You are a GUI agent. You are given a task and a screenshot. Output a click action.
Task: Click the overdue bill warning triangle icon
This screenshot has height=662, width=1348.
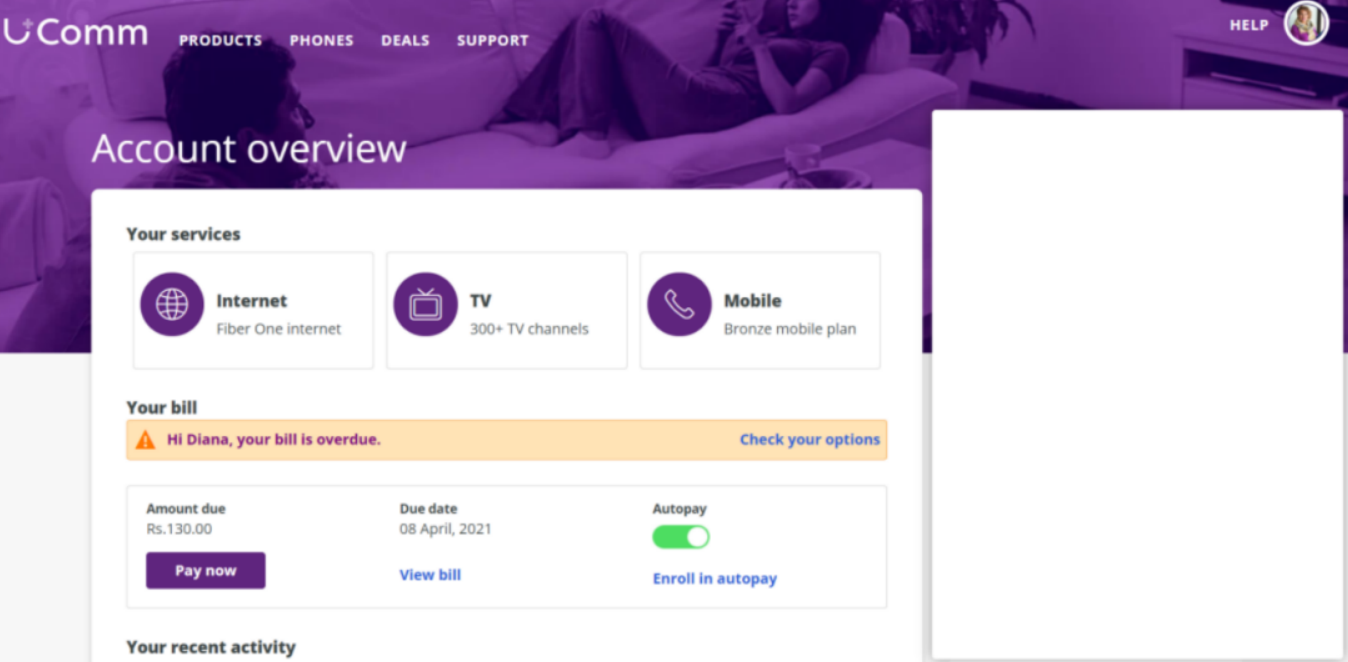point(144,439)
